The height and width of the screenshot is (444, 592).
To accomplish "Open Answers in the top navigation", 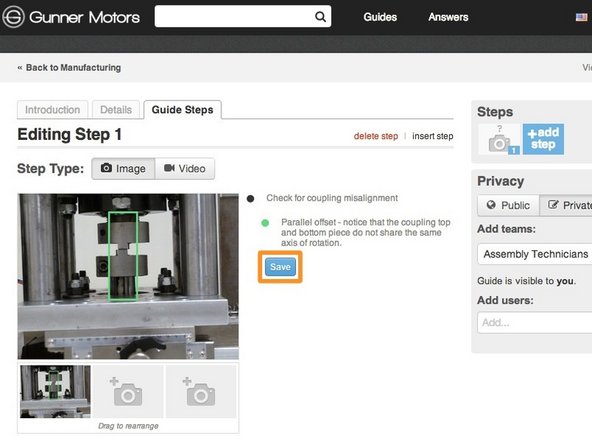I will point(448,17).
